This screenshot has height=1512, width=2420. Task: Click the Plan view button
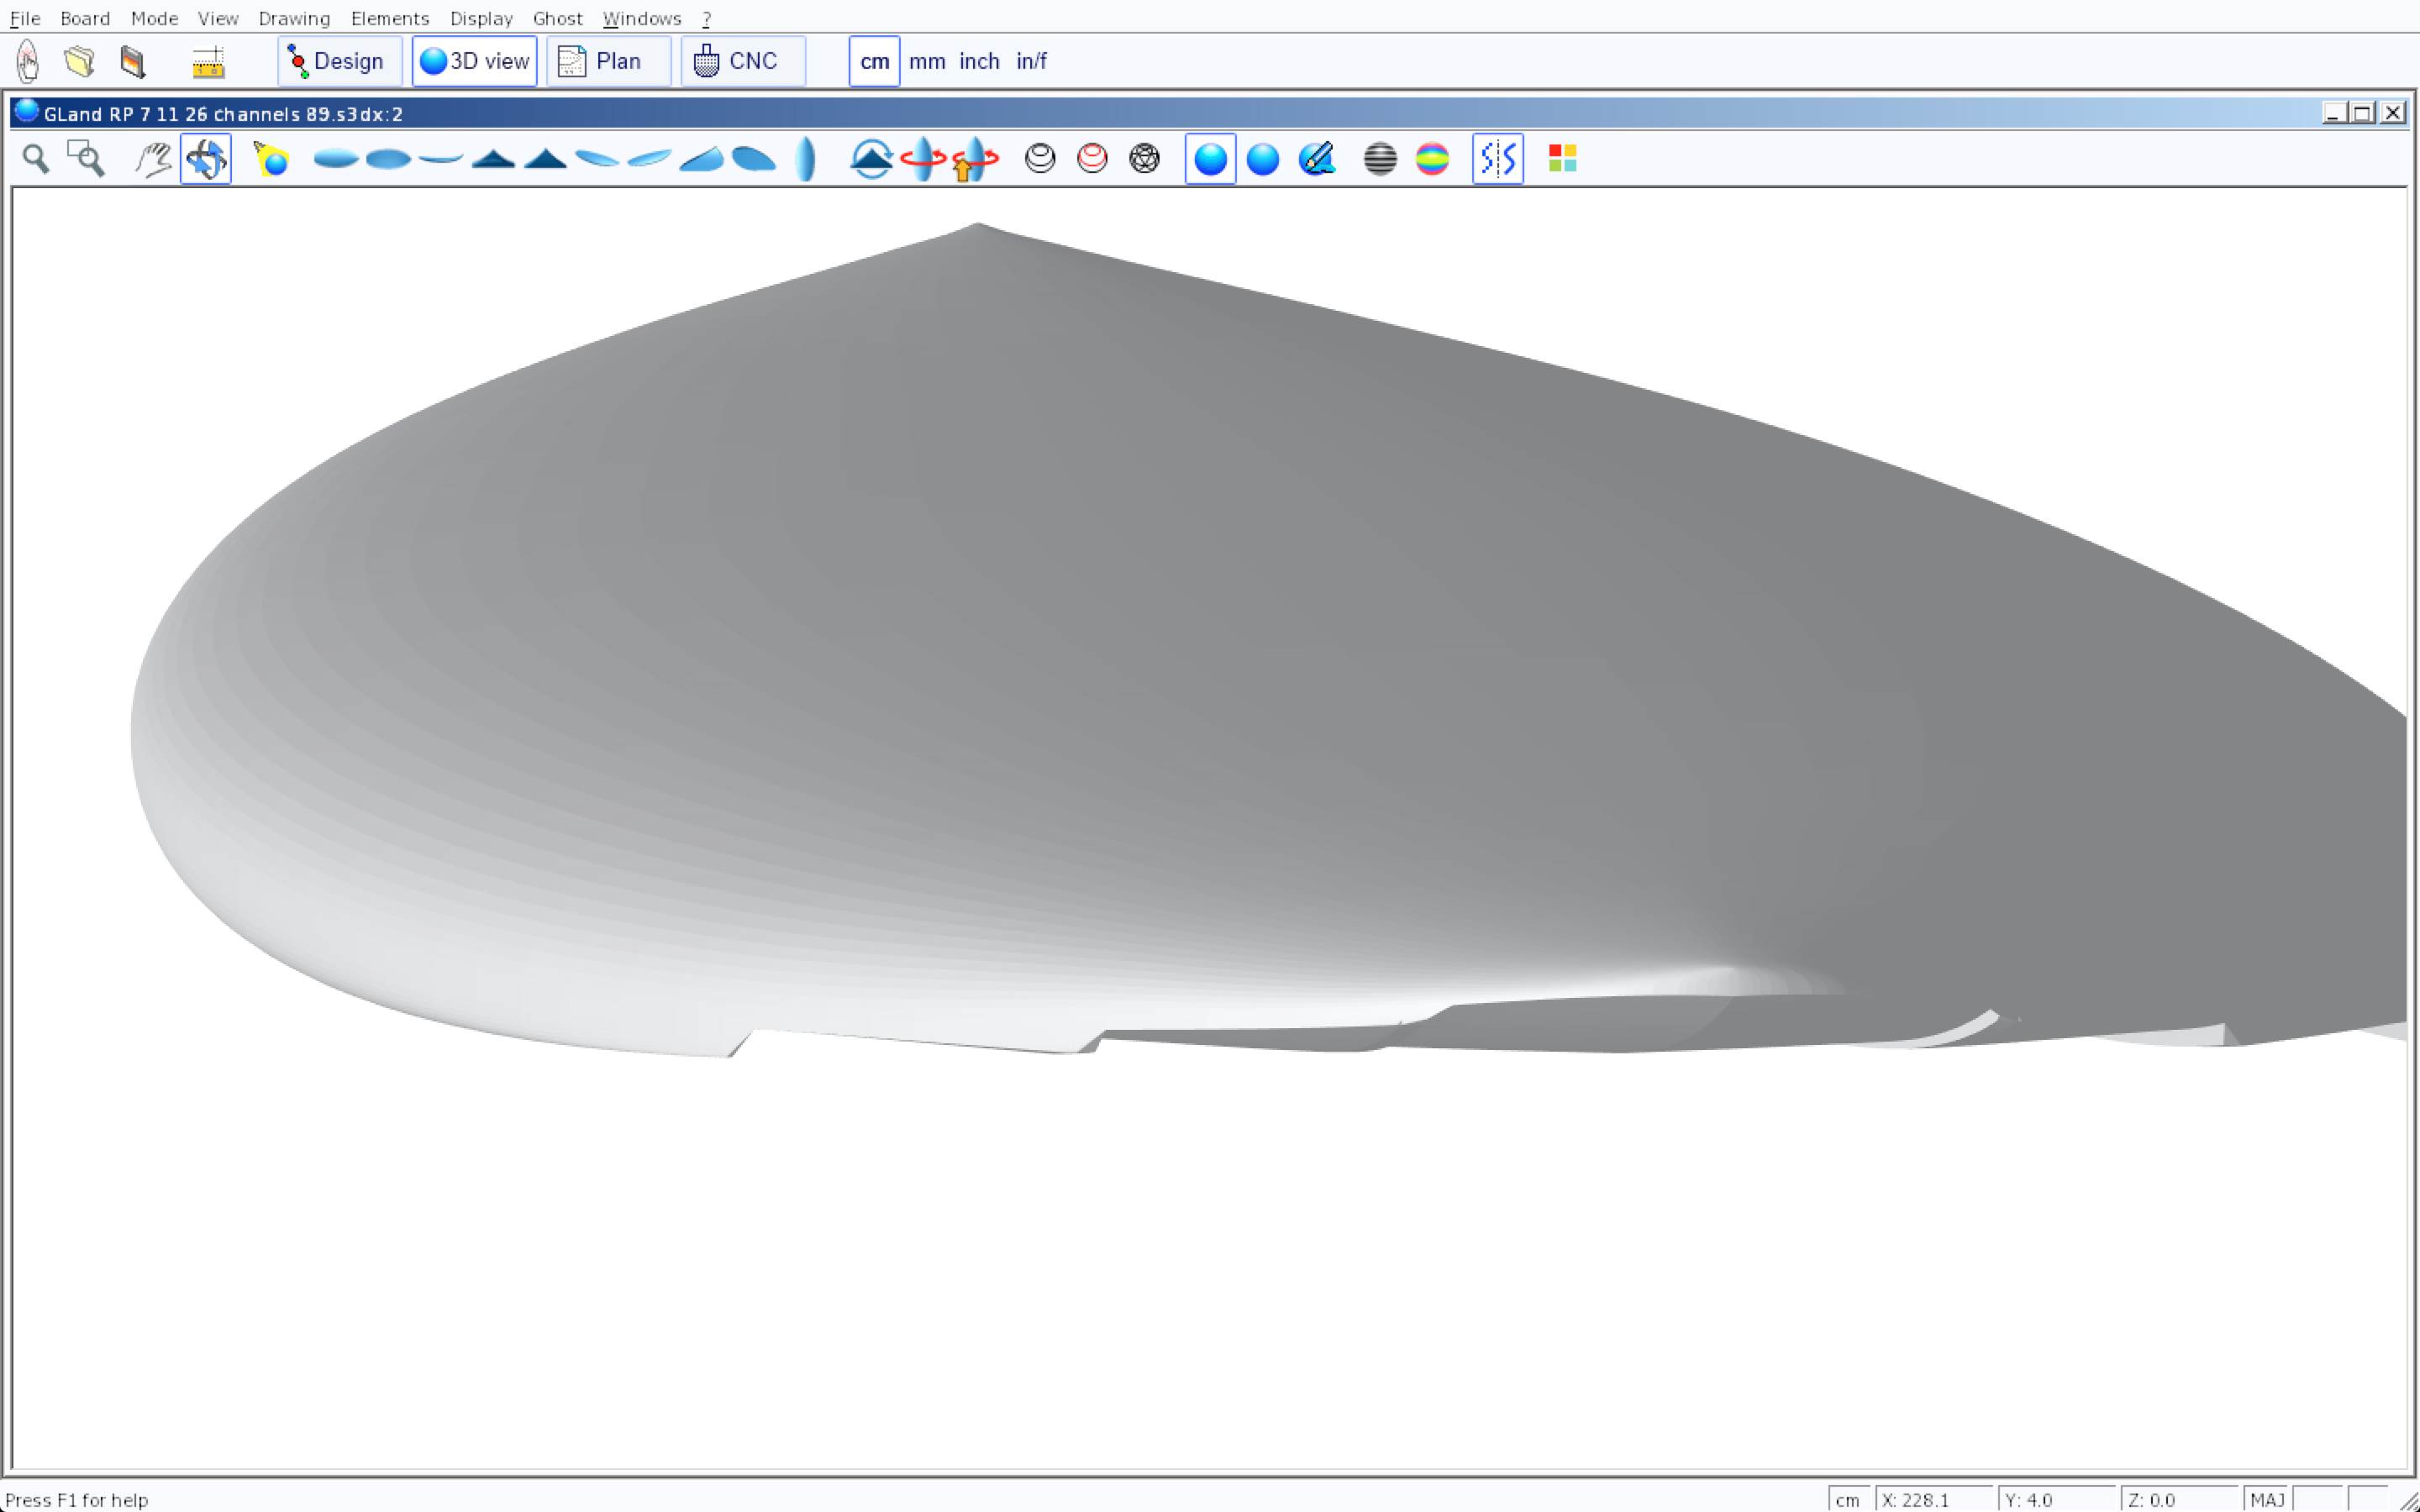click(x=608, y=61)
